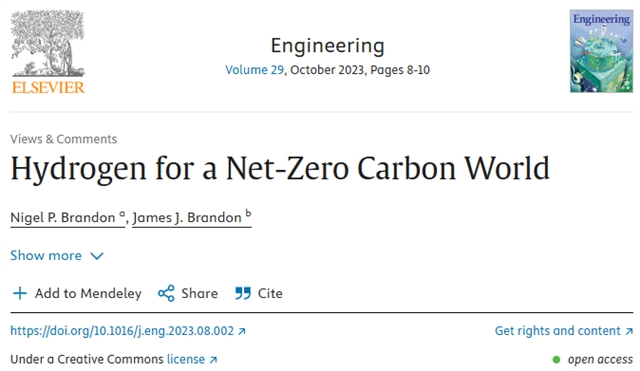Open the Share option
This screenshot has width=640, height=371.
(x=188, y=293)
